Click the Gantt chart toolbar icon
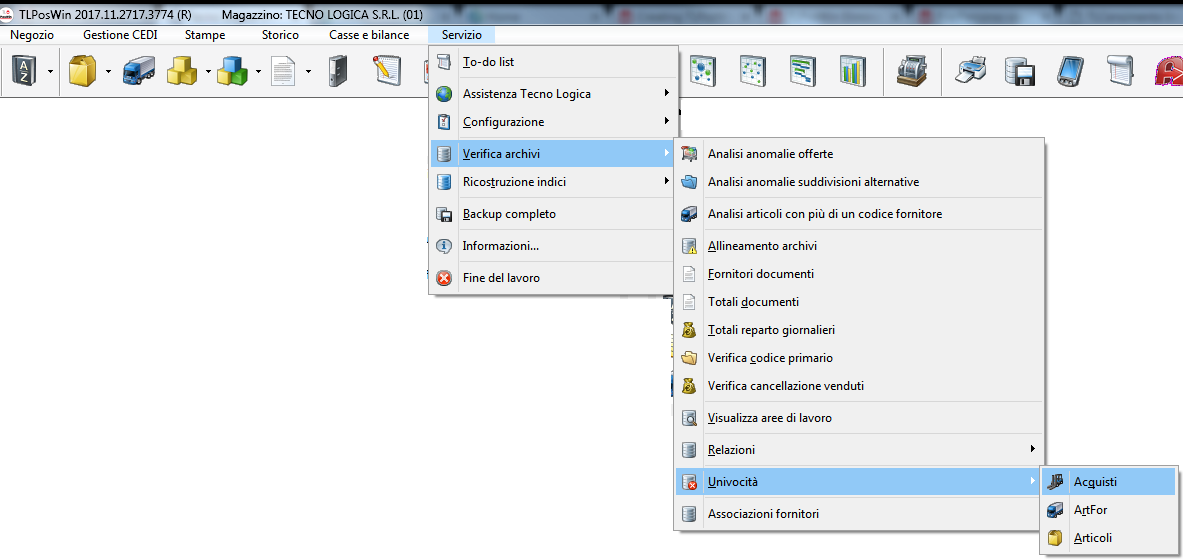Viewport: 1183px width, 560px height. 803,71
